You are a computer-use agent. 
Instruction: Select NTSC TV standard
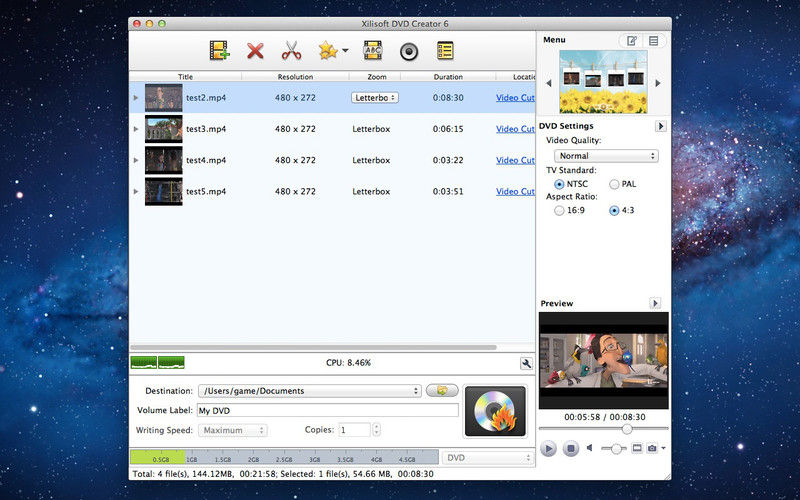pos(559,184)
